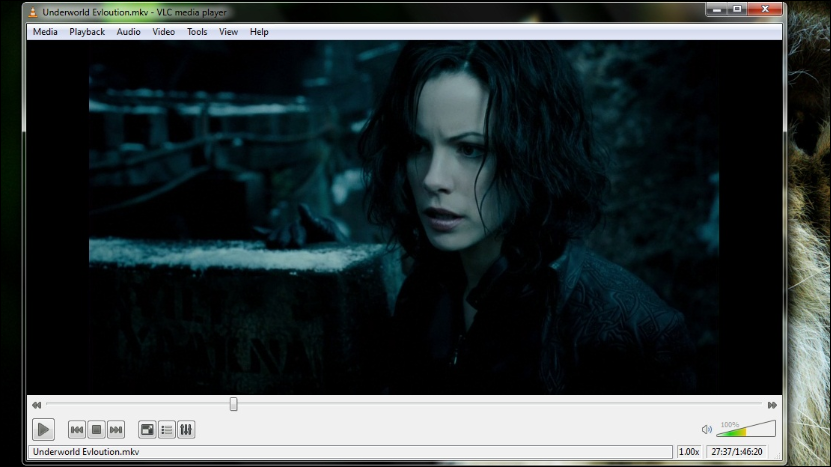Open the Help menu
This screenshot has width=831, height=467.
[x=259, y=32]
